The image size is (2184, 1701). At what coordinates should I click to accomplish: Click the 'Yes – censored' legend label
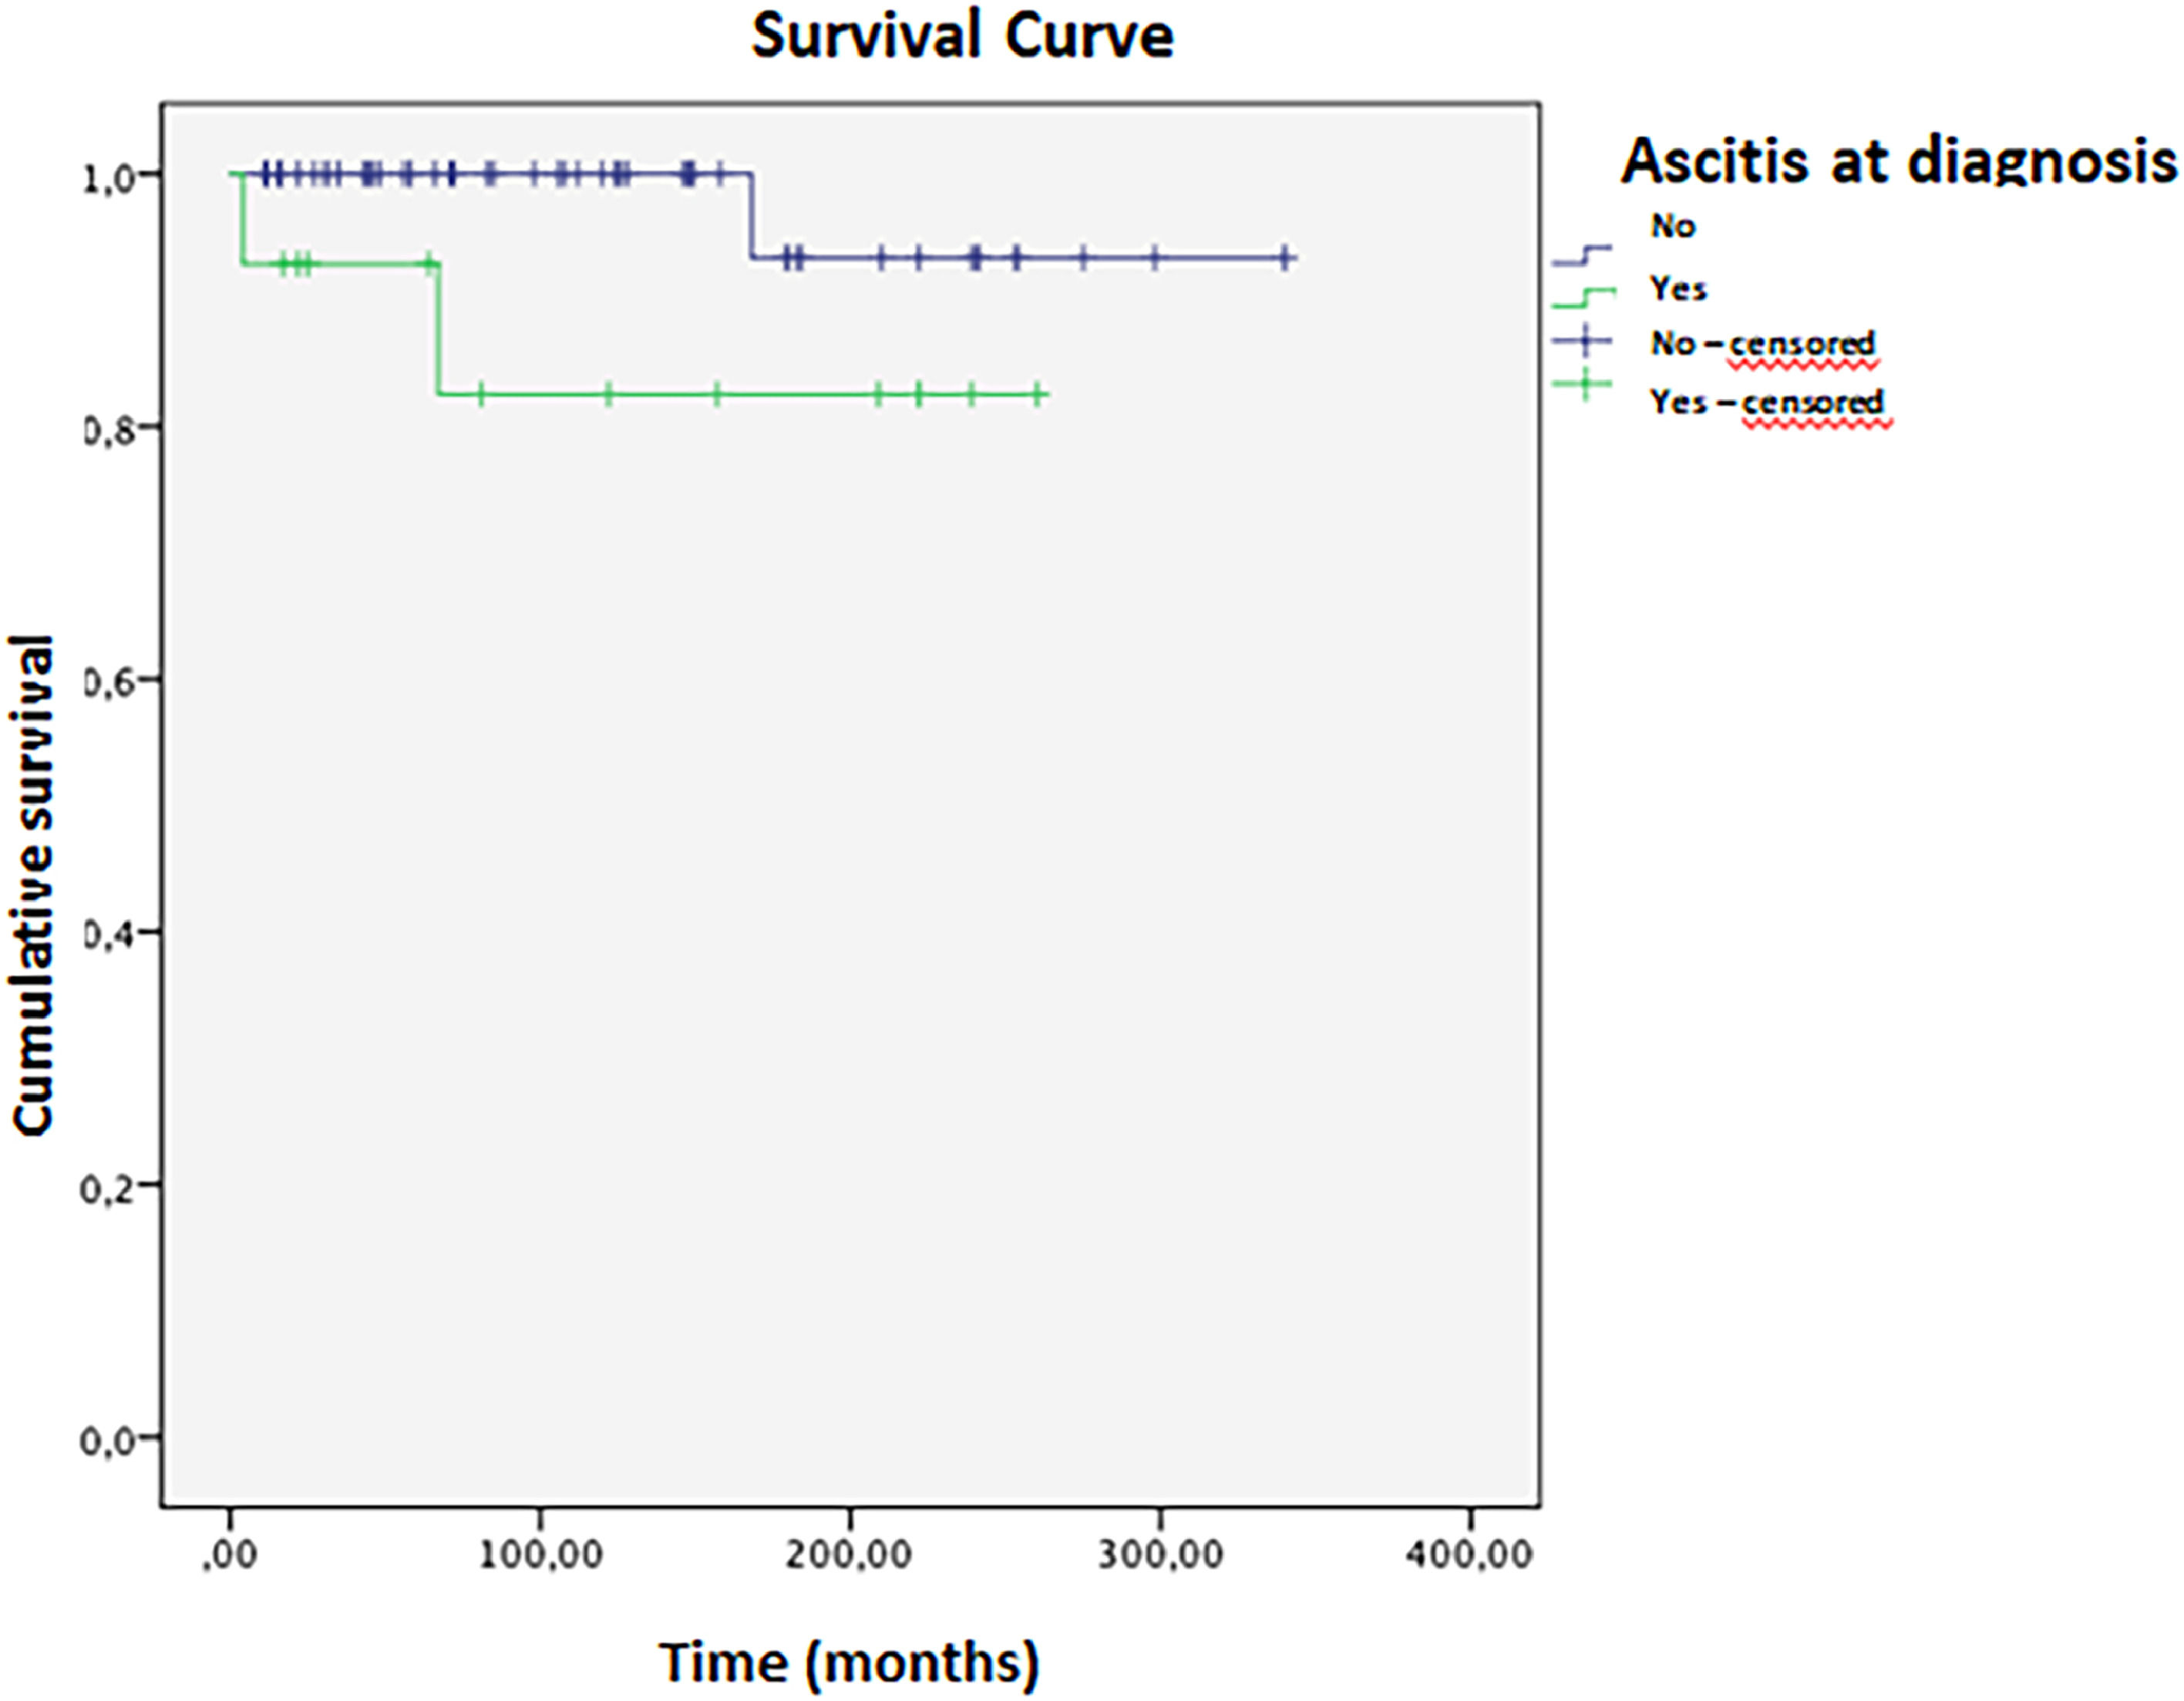pos(1767,402)
